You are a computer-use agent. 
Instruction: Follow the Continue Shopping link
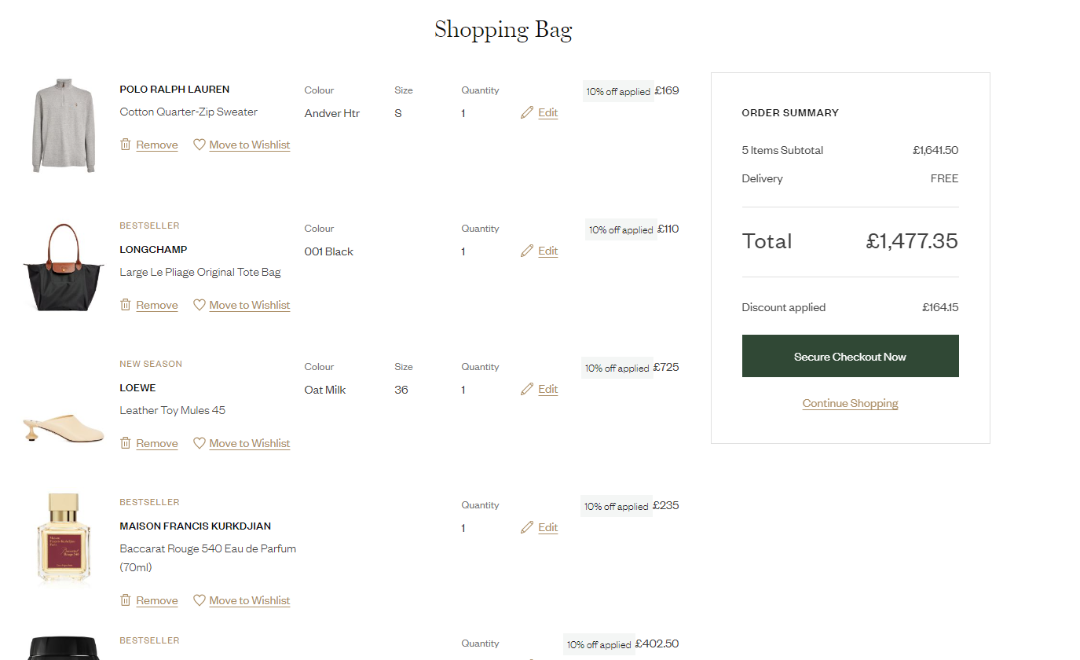(850, 404)
